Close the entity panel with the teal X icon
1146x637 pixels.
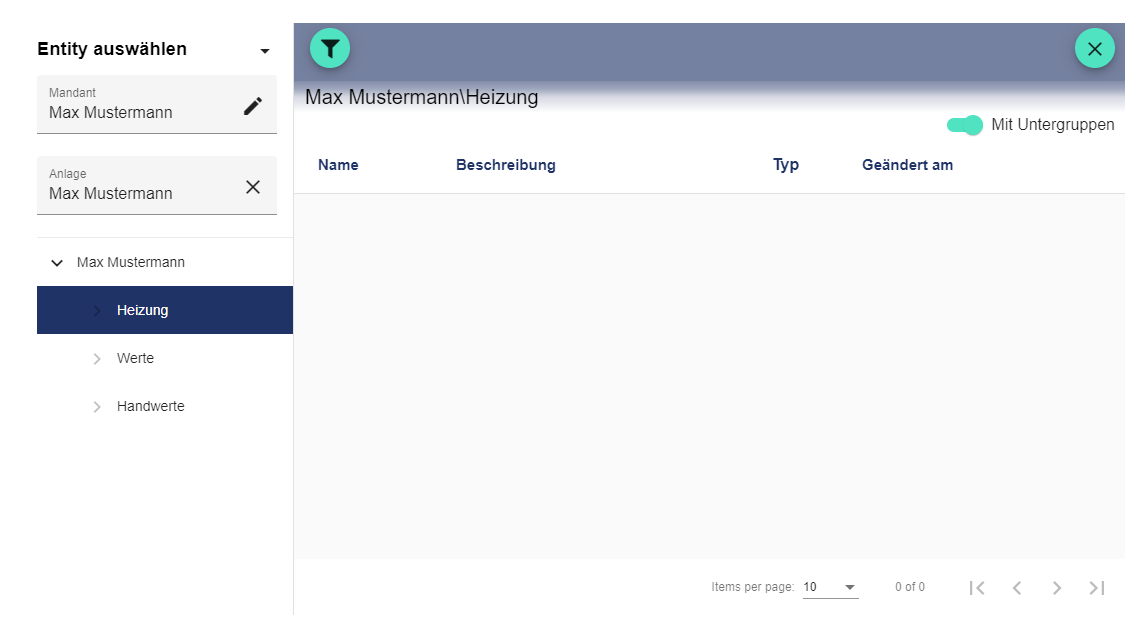(x=1094, y=47)
